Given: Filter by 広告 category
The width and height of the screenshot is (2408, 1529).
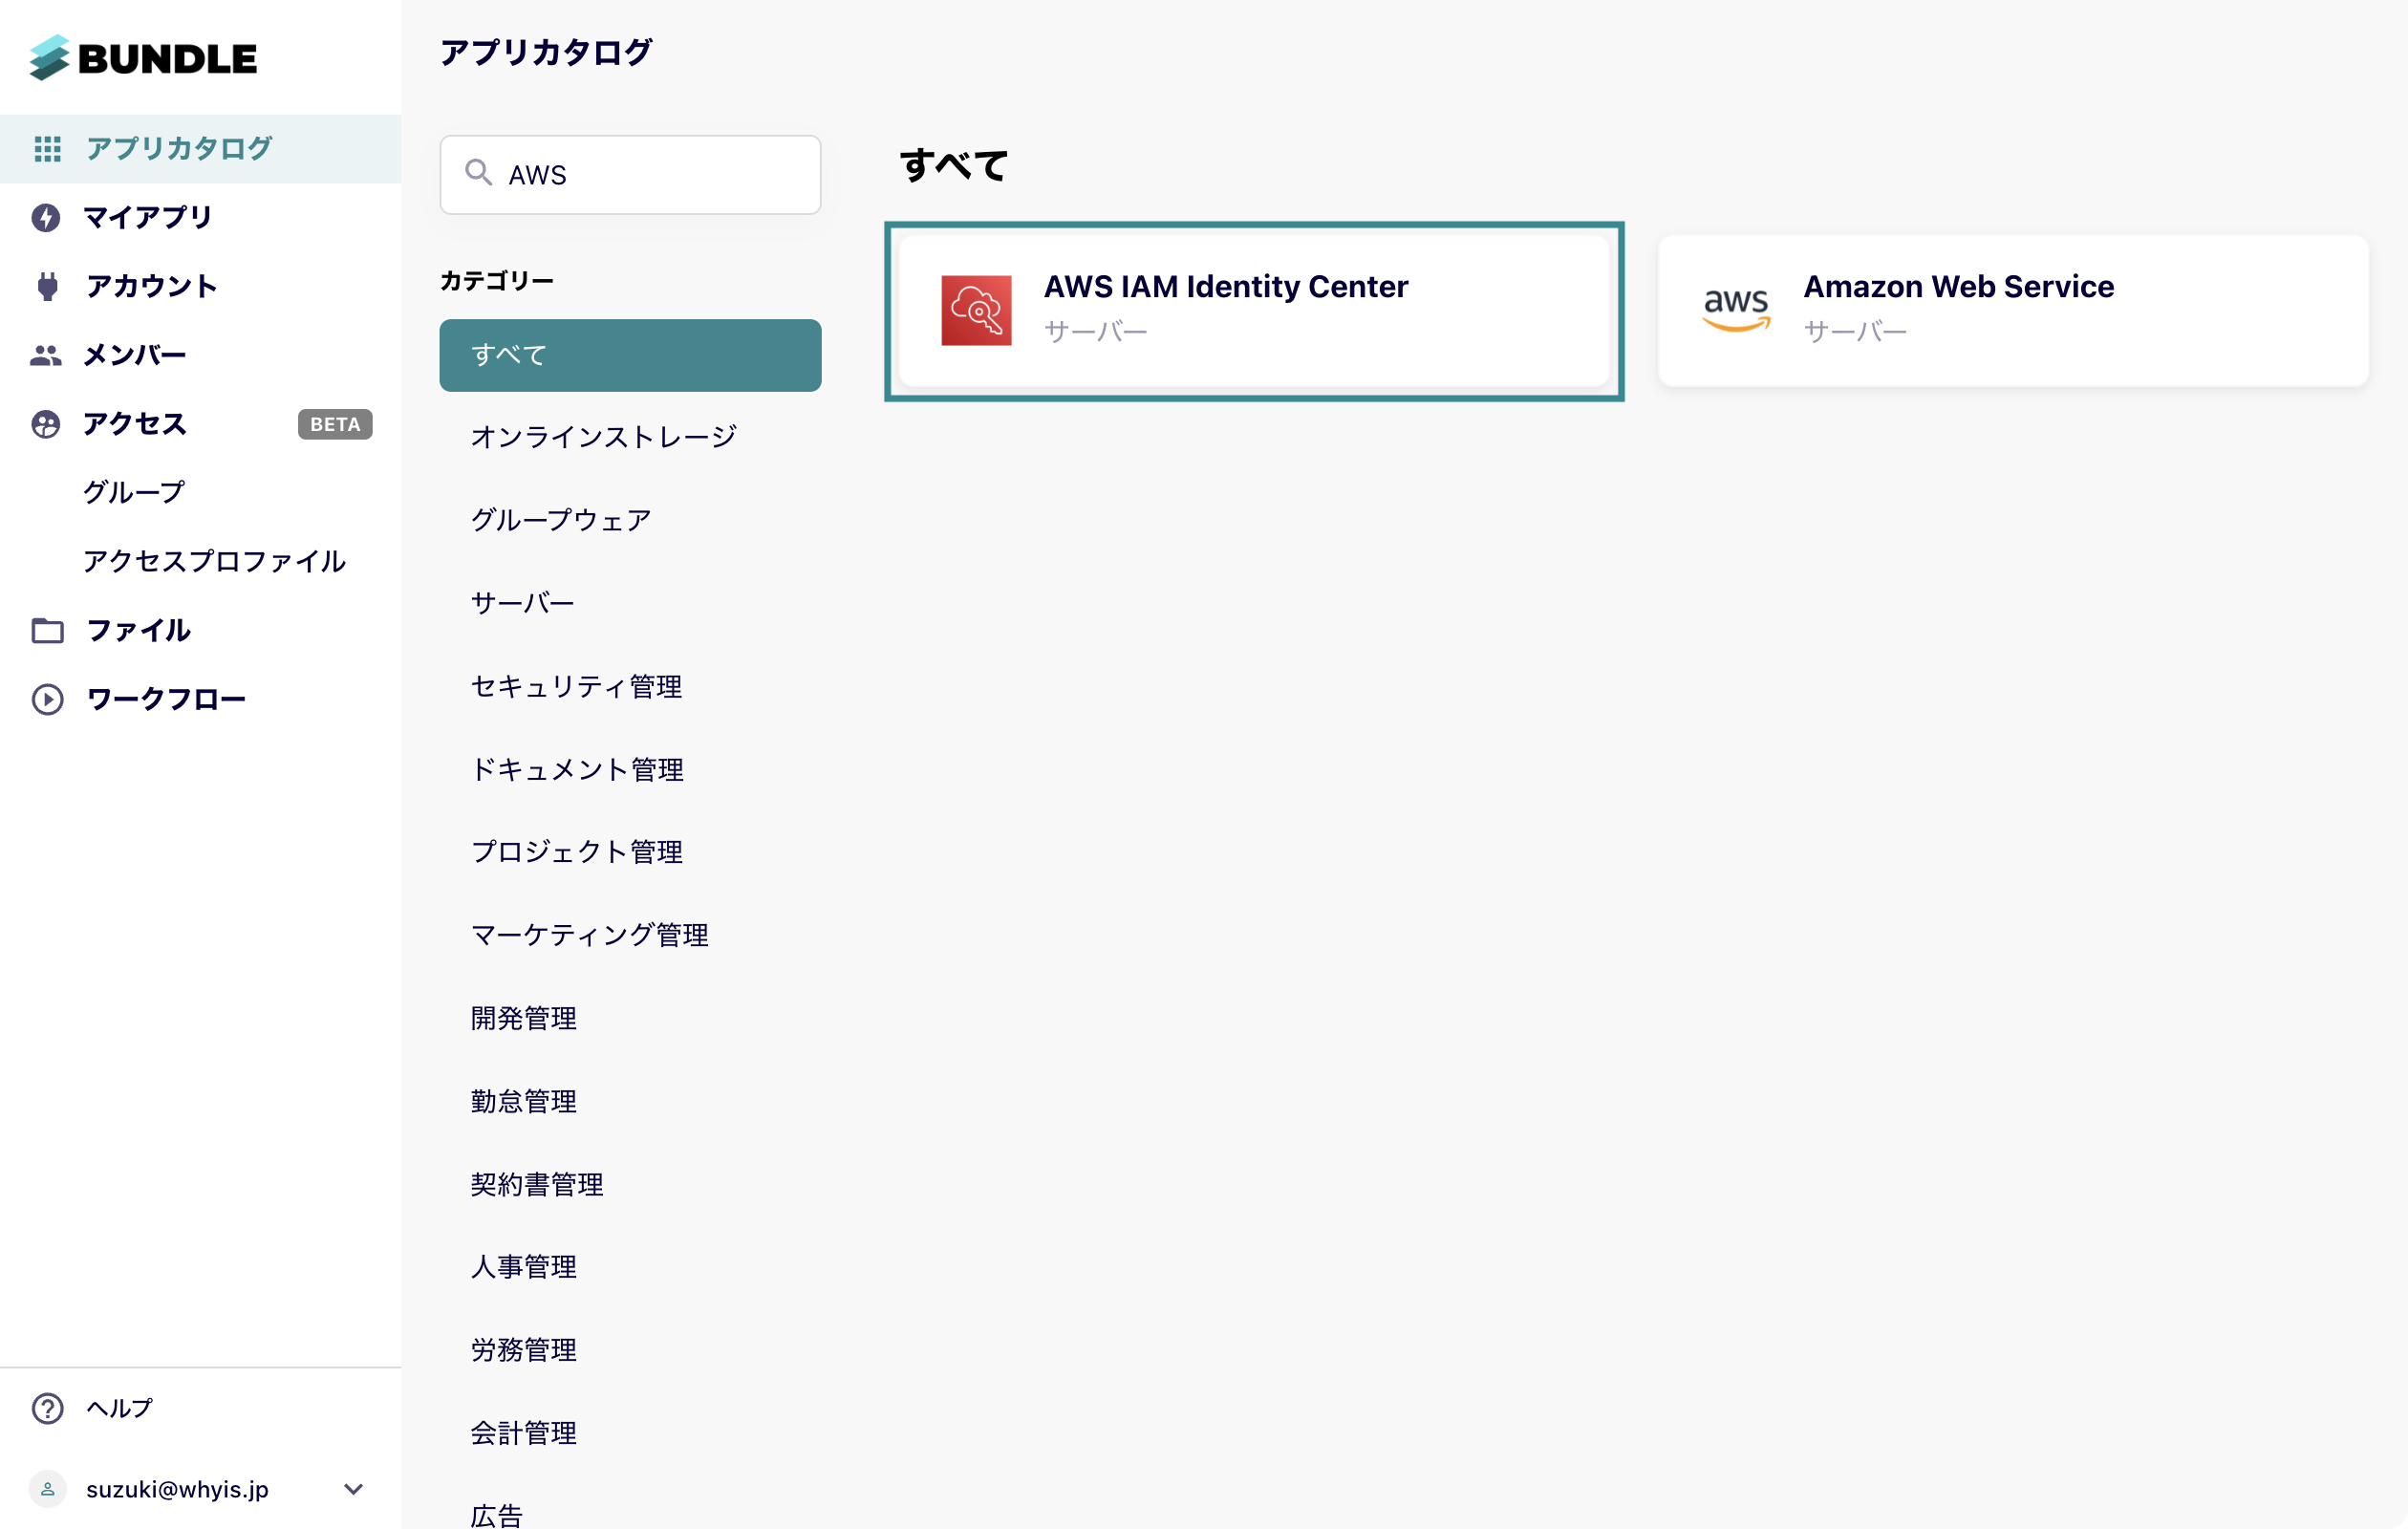Looking at the screenshot, I should pos(497,1517).
